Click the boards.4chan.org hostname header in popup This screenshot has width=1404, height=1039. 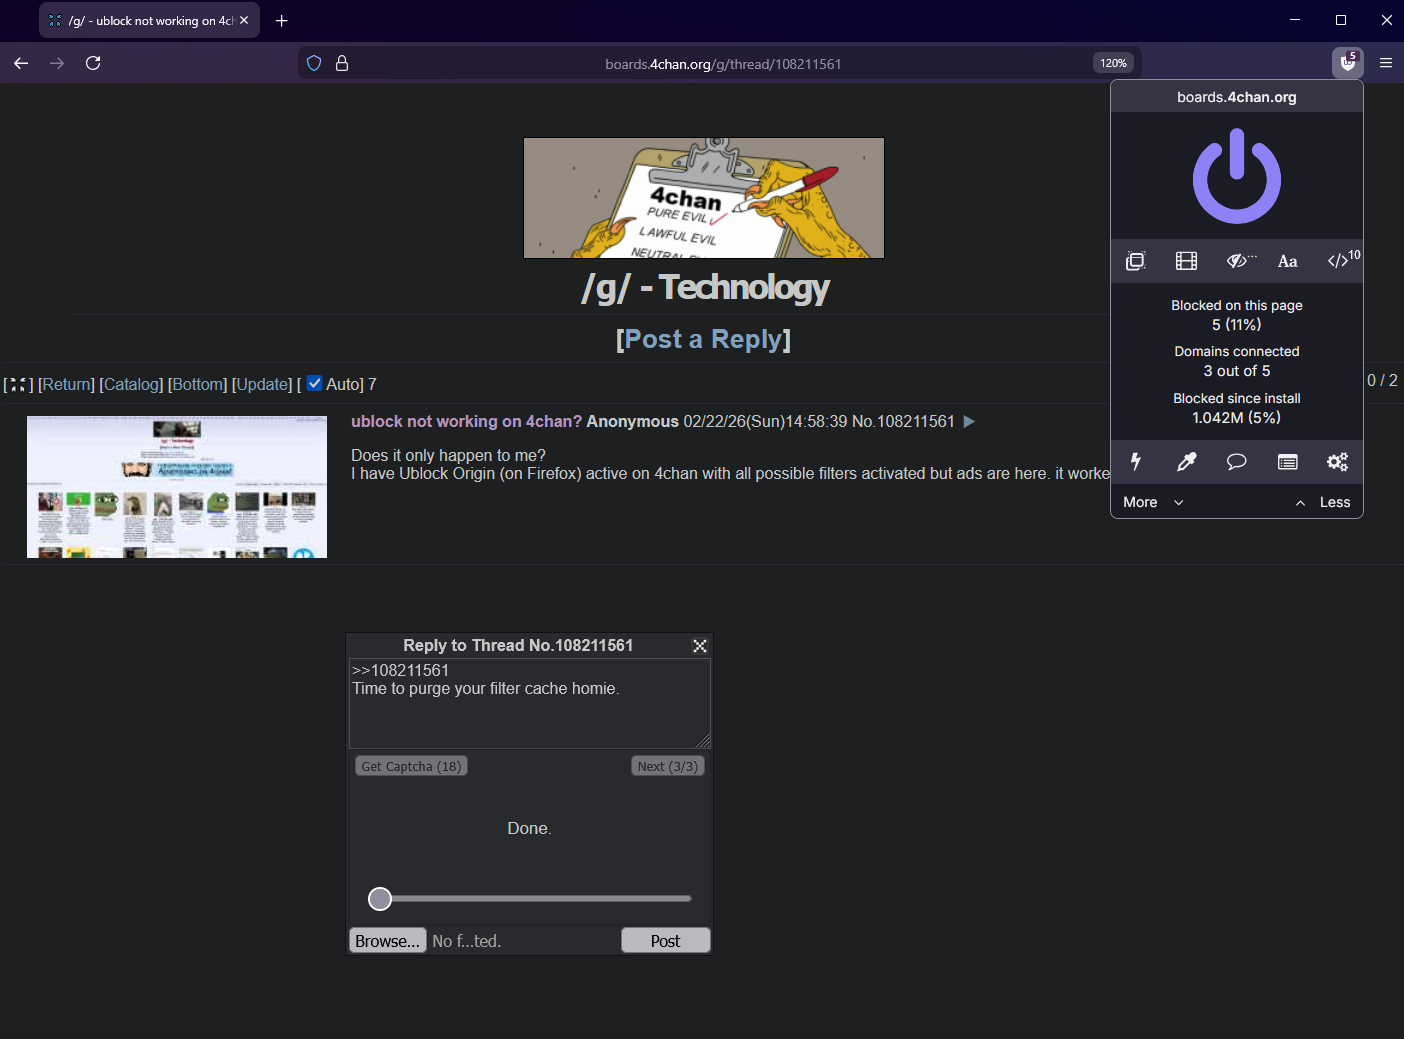[x=1237, y=97]
